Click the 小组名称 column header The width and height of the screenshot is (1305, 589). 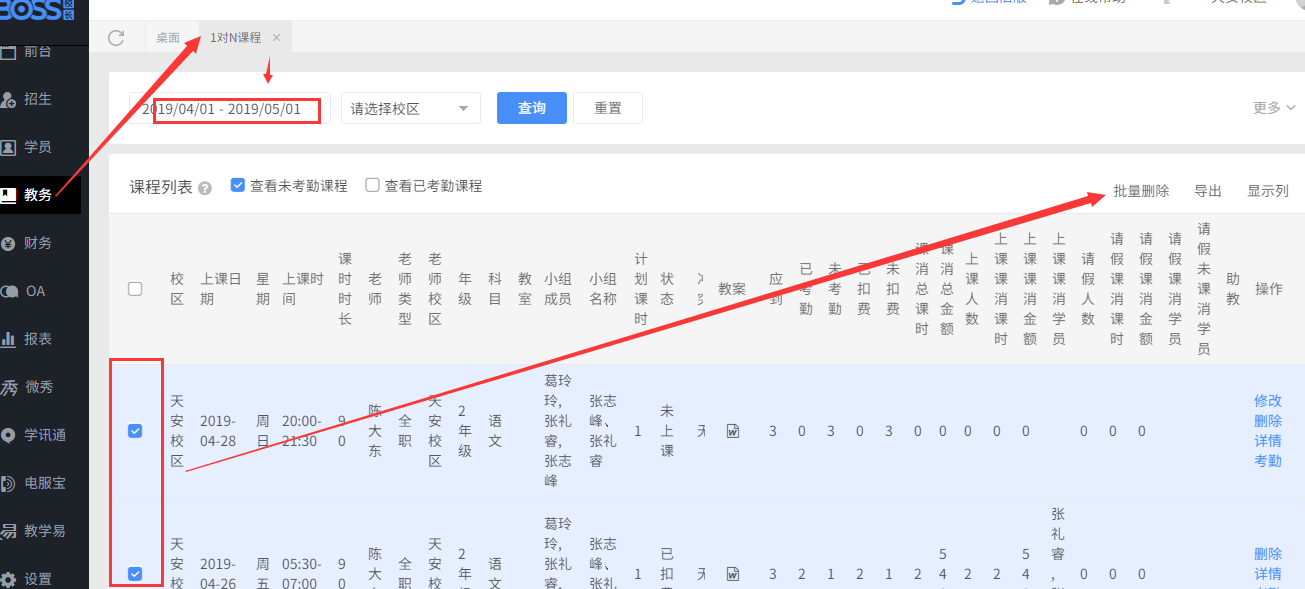click(603, 289)
